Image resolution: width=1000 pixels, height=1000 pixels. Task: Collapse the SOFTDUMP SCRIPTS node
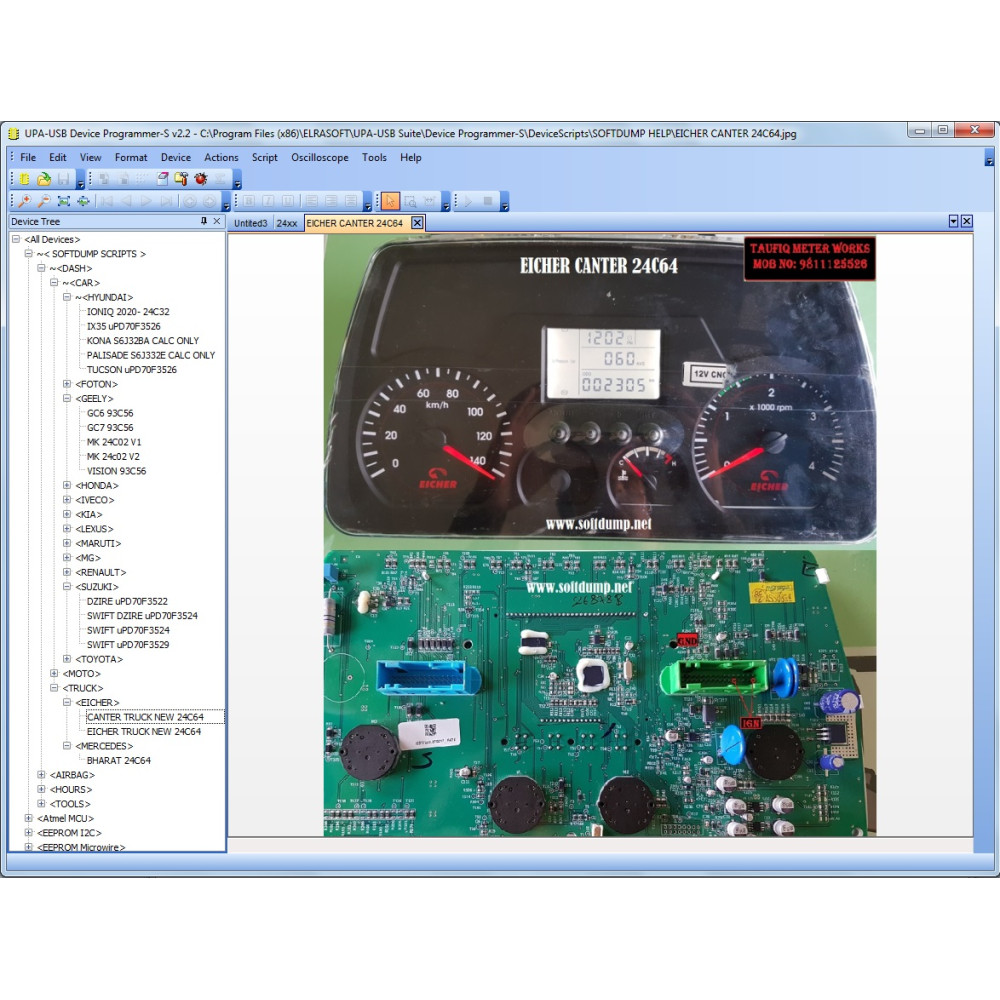[x=29, y=254]
